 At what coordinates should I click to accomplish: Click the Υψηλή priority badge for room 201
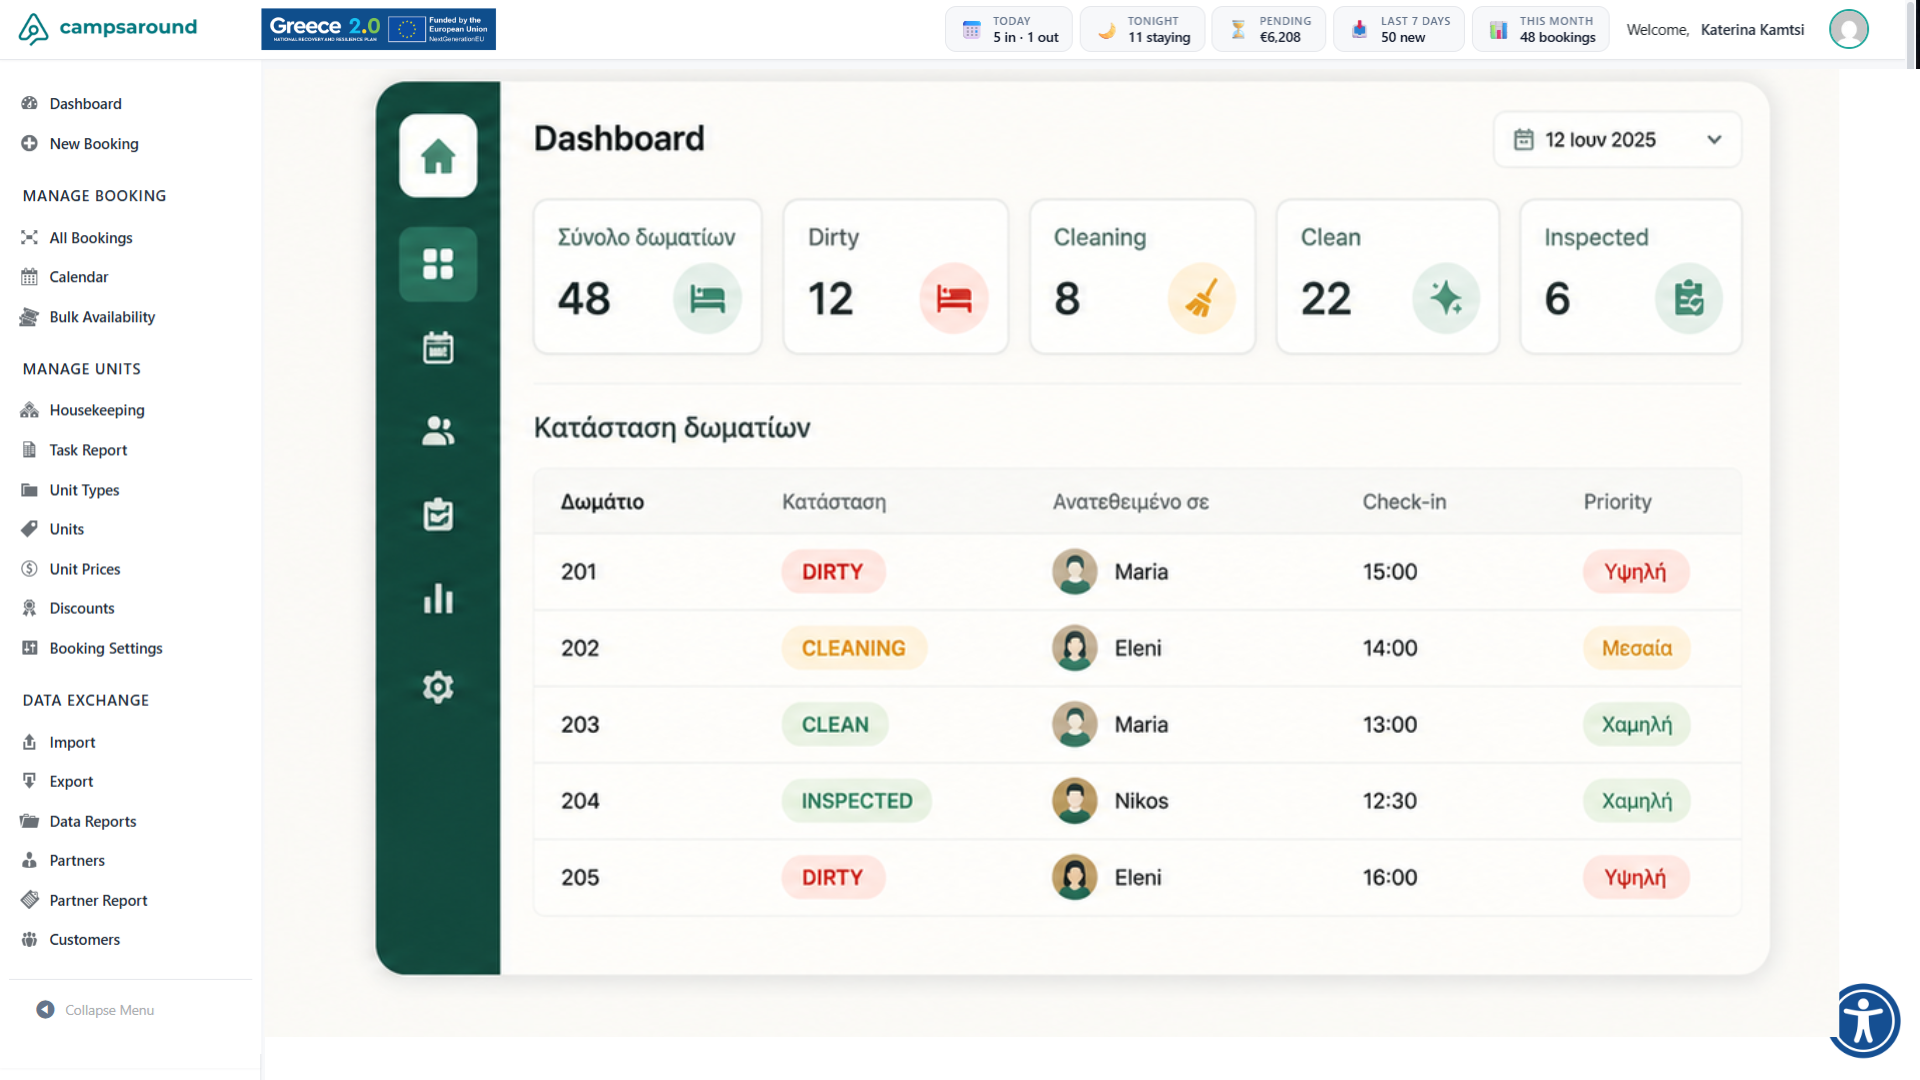[1636, 572]
